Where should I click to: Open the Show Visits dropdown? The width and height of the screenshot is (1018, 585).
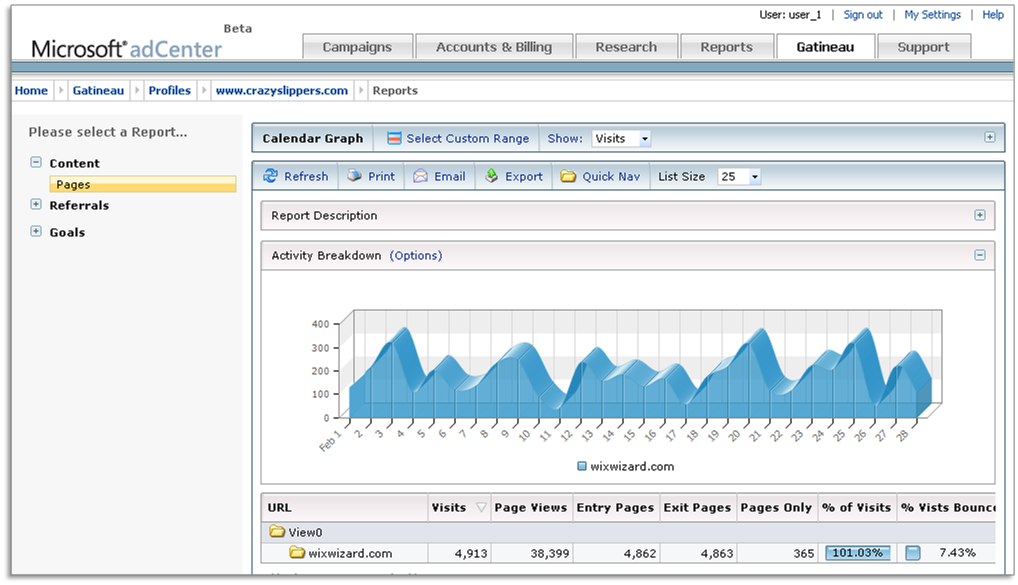click(x=621, y=139)
